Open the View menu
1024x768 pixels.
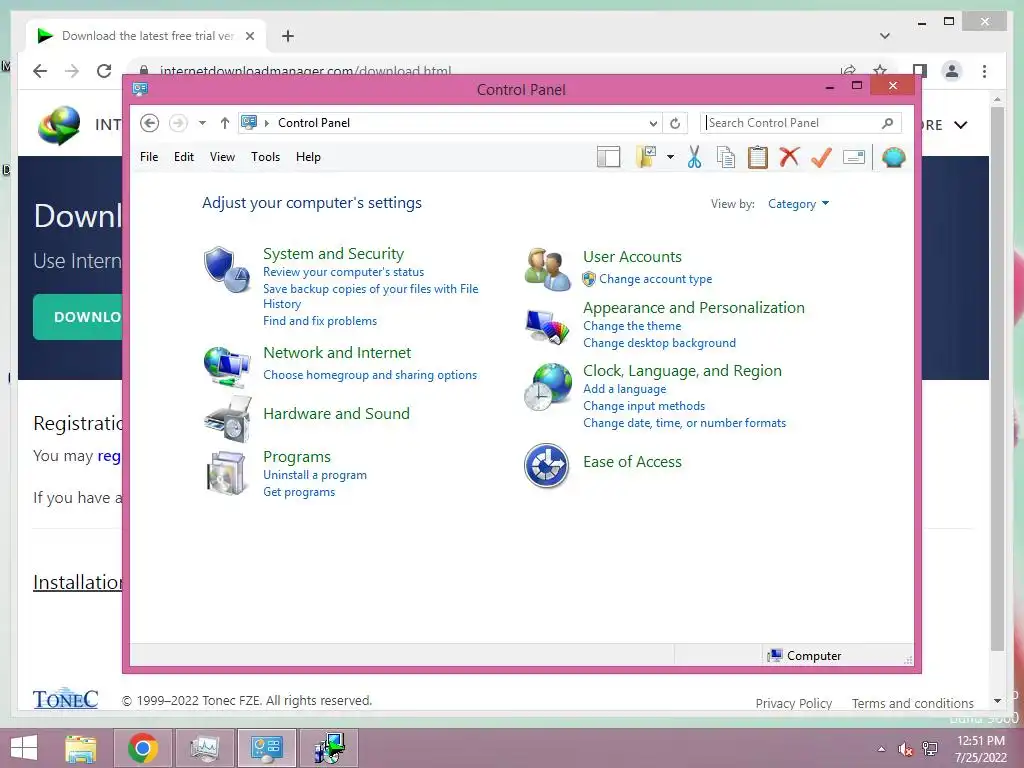(x=222, y=157)
